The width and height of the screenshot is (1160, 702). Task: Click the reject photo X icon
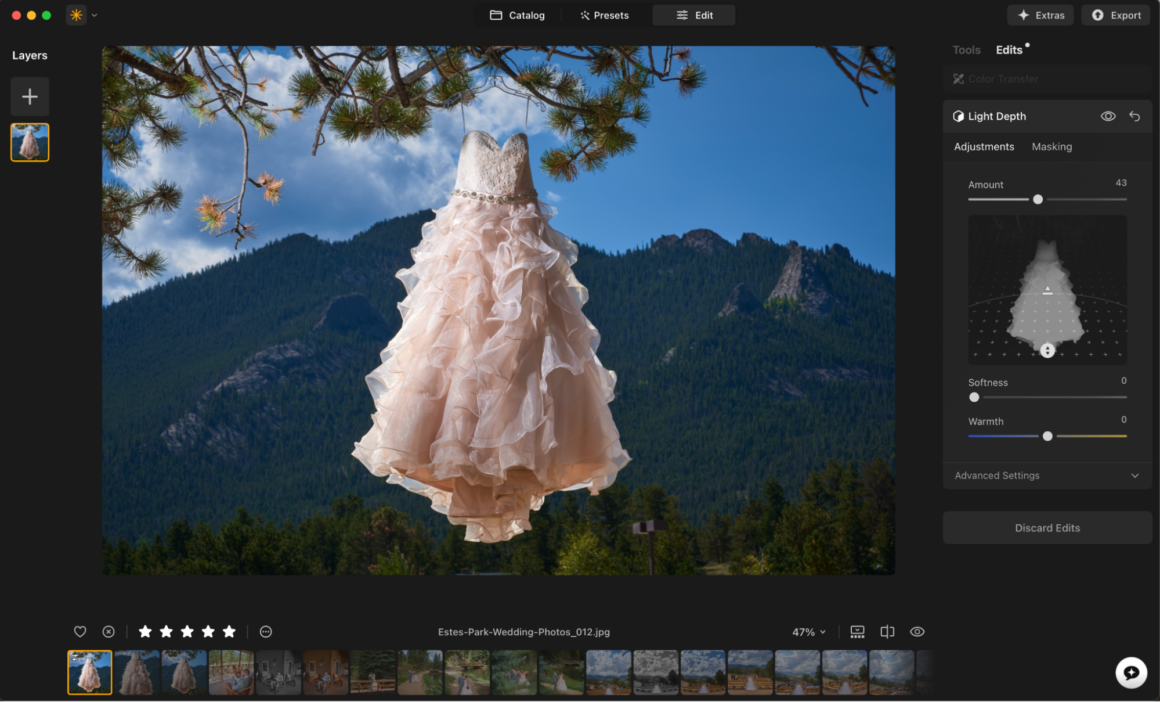tap(108, 632)
